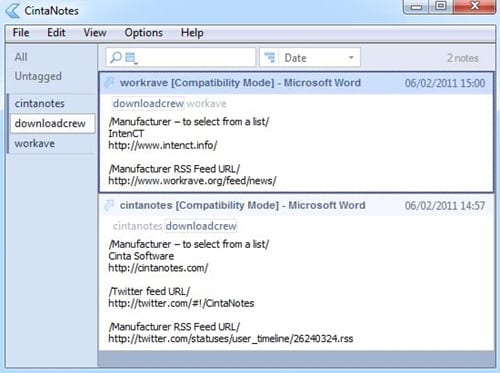500x373 pixels.
Task: Click the 06/02/2011 14:57 date
Action: click(445, 205)
